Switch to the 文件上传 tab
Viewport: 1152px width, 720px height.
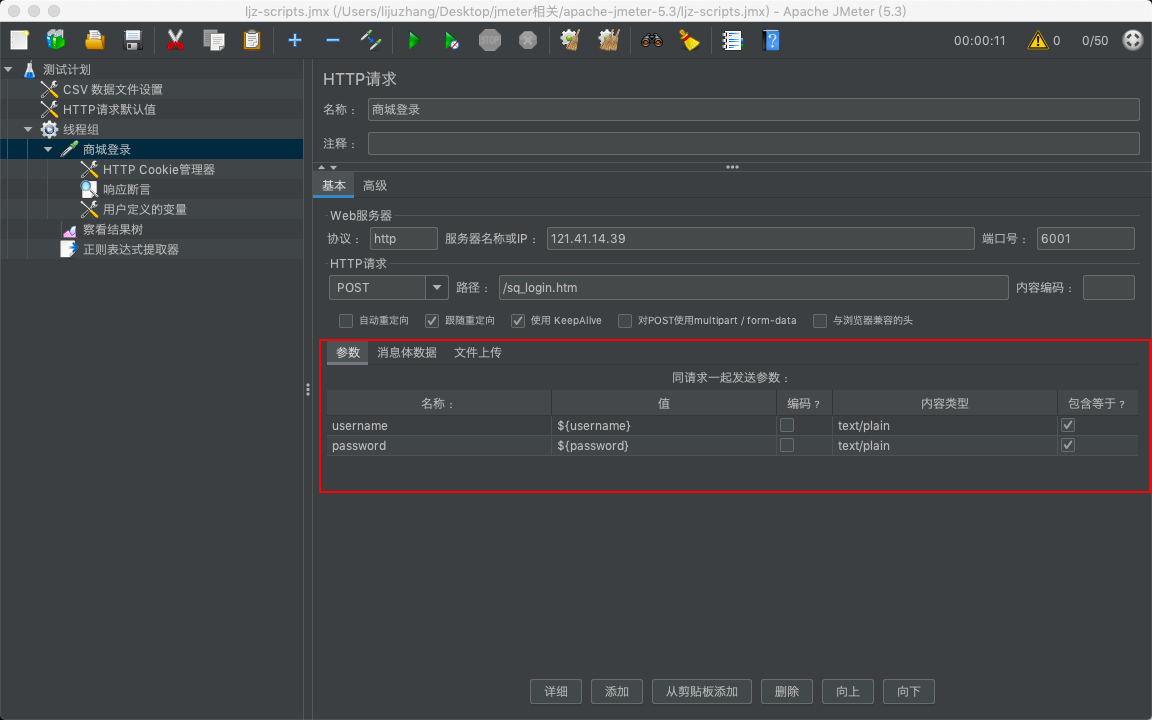(x=478, y=352)
